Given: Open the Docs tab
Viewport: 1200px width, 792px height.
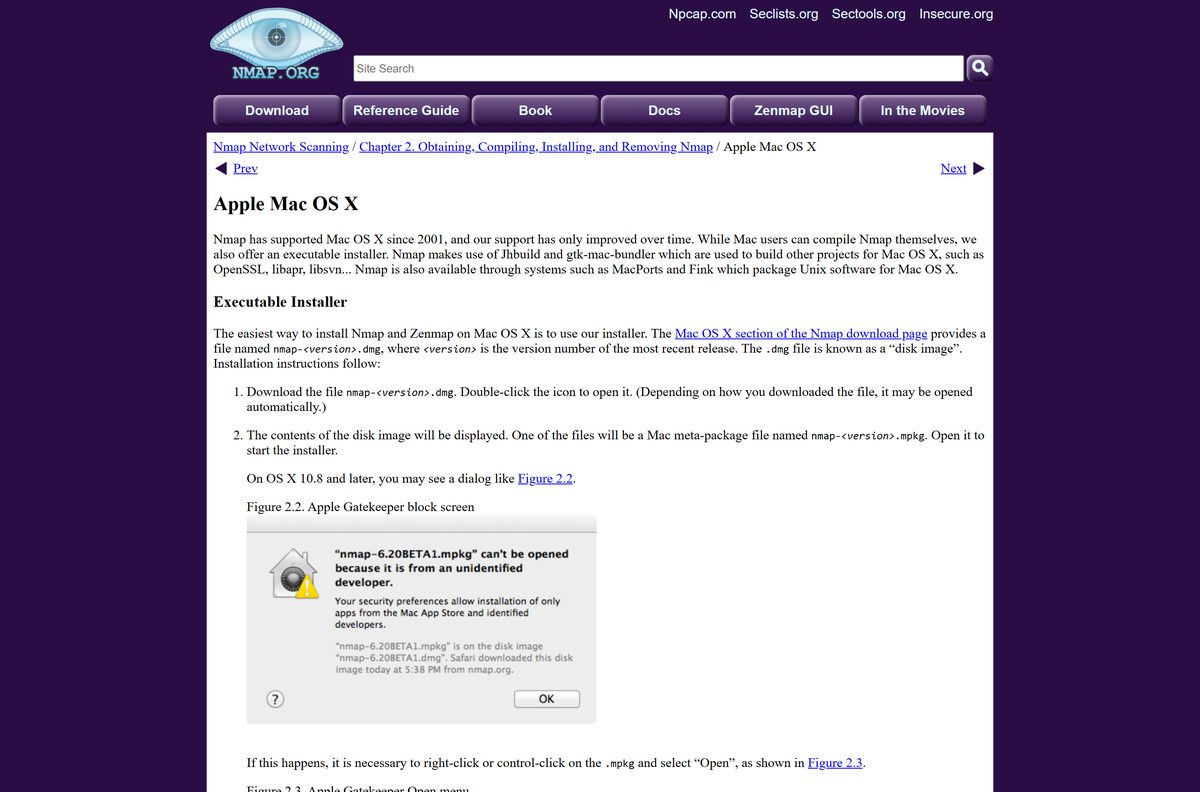Looking at the screenshot, I should pos(664,110).
